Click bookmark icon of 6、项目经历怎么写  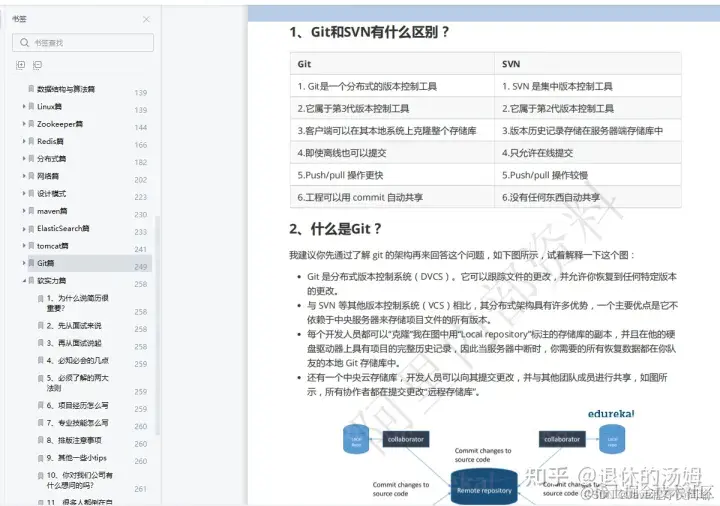click(41, 405)
